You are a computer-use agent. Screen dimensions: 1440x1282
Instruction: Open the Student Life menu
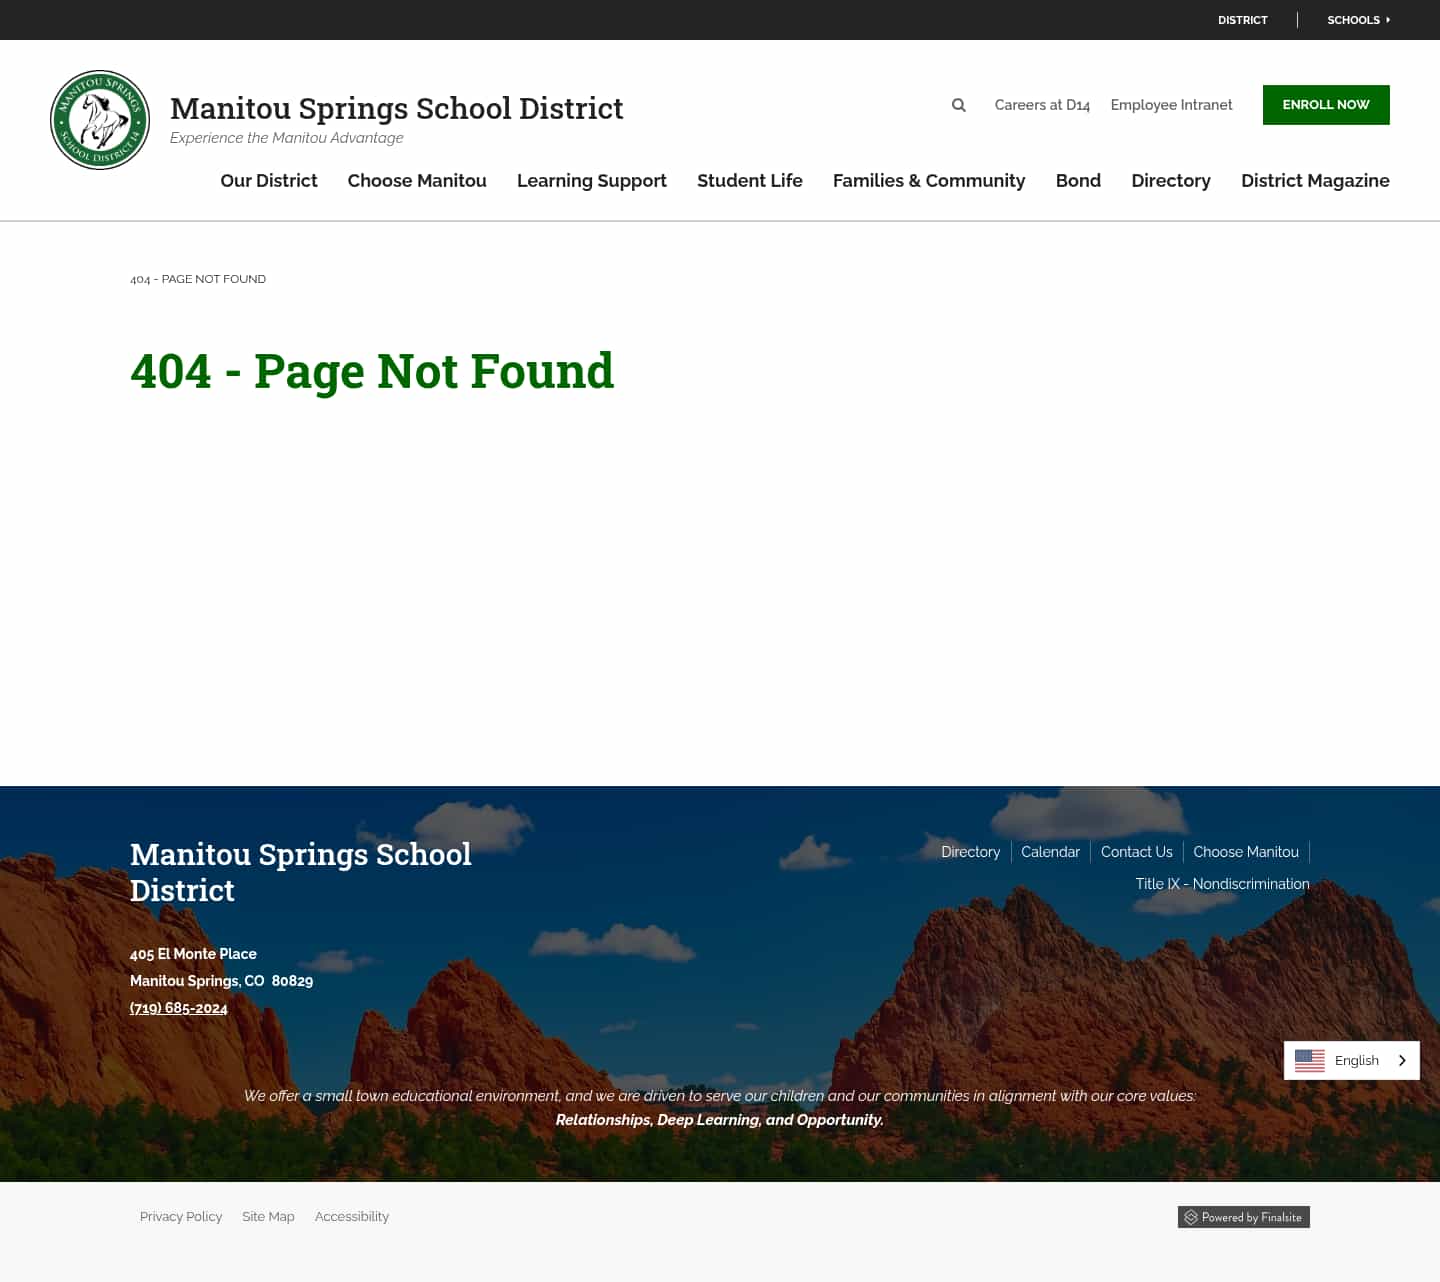click(x=750, y=181)
